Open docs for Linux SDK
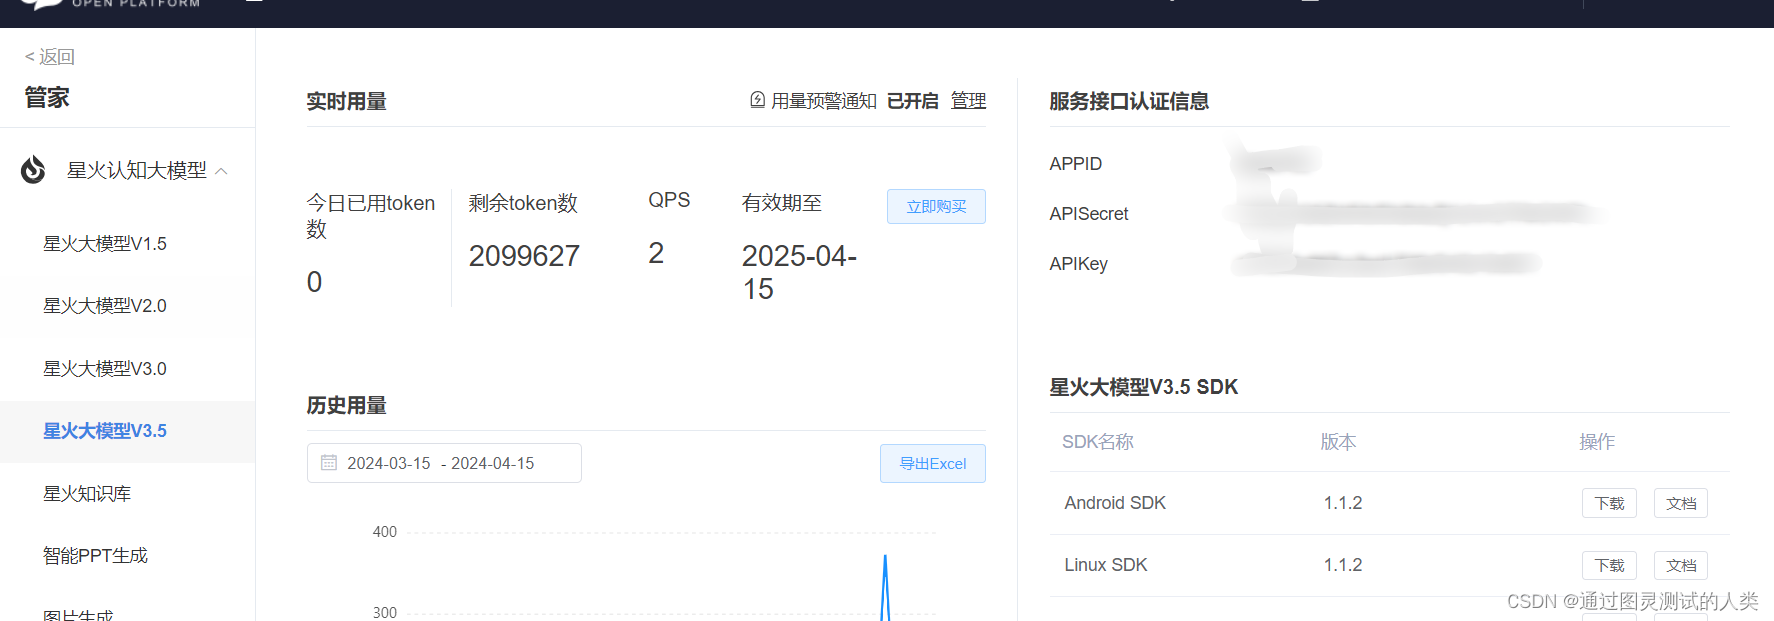The height and width of the screenshot is (621, 1774). 1681,565
